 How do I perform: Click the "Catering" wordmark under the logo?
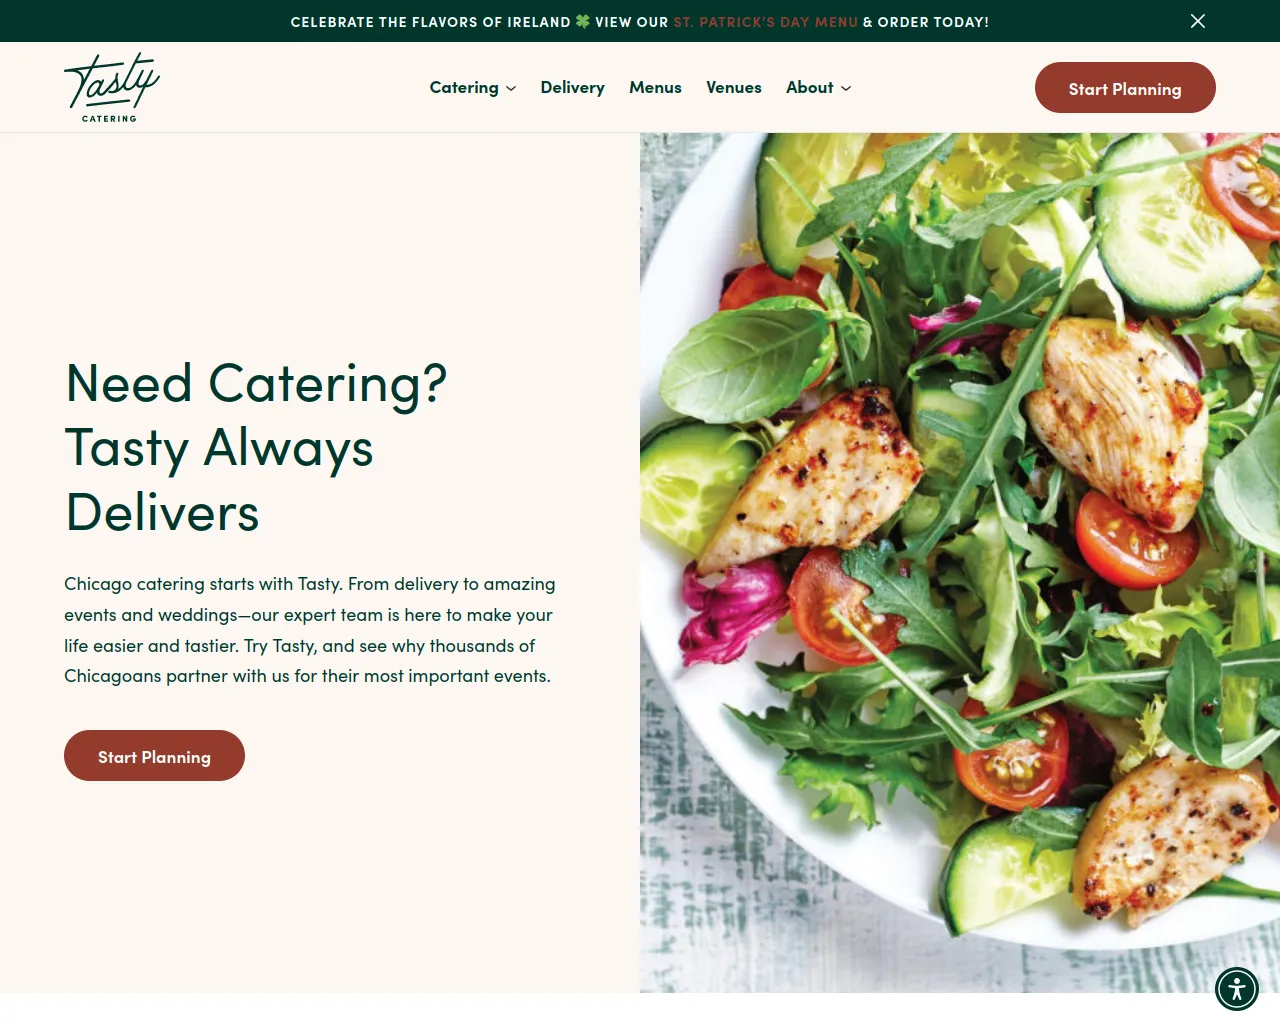coord(109,118)
